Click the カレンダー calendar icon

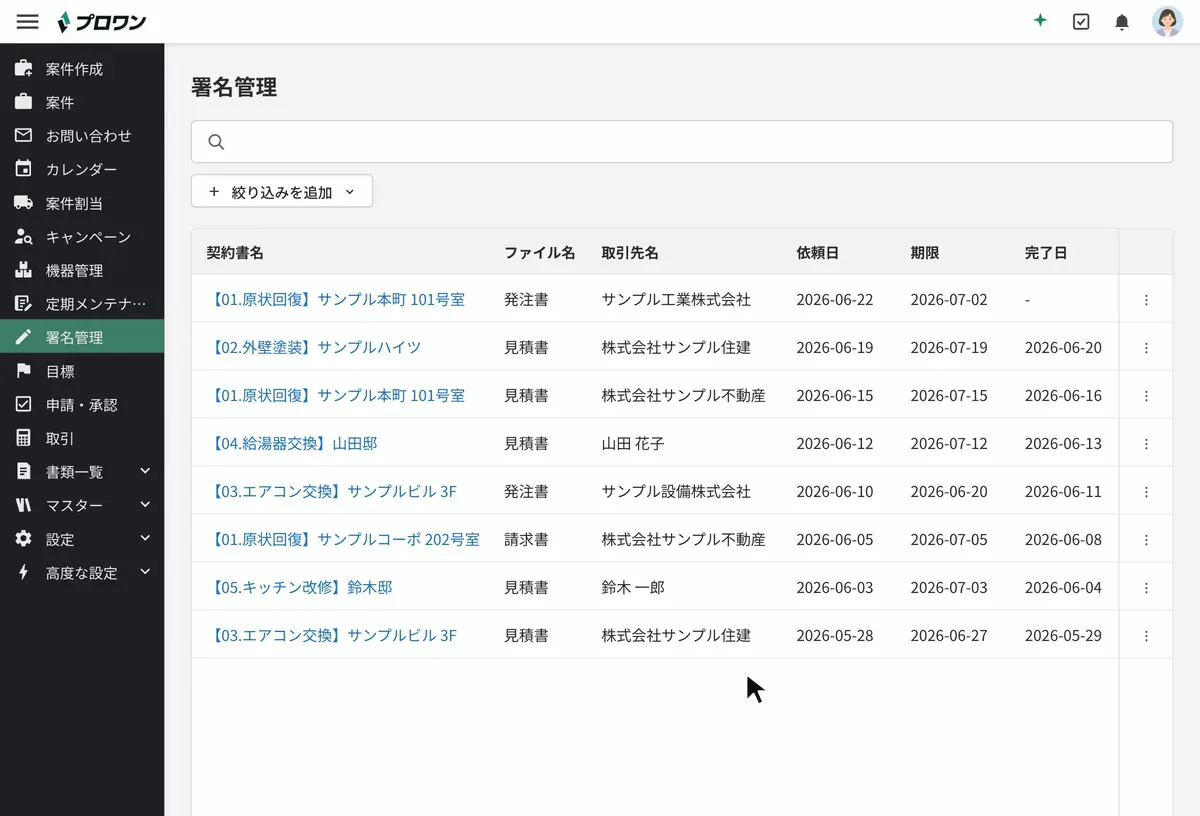[23, 169]
